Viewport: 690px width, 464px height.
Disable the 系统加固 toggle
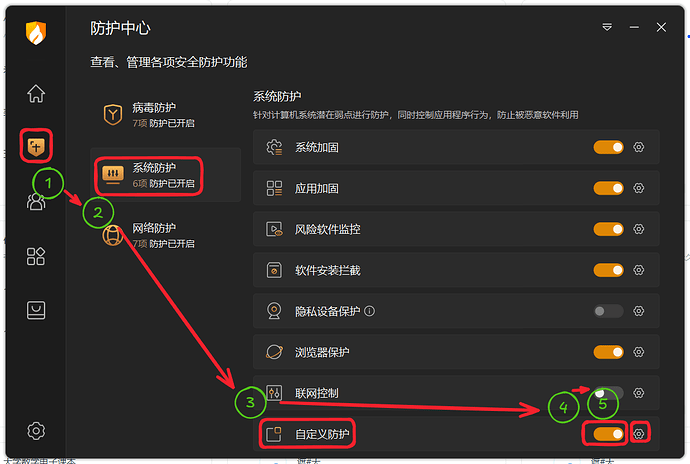[x=608, y=147]
